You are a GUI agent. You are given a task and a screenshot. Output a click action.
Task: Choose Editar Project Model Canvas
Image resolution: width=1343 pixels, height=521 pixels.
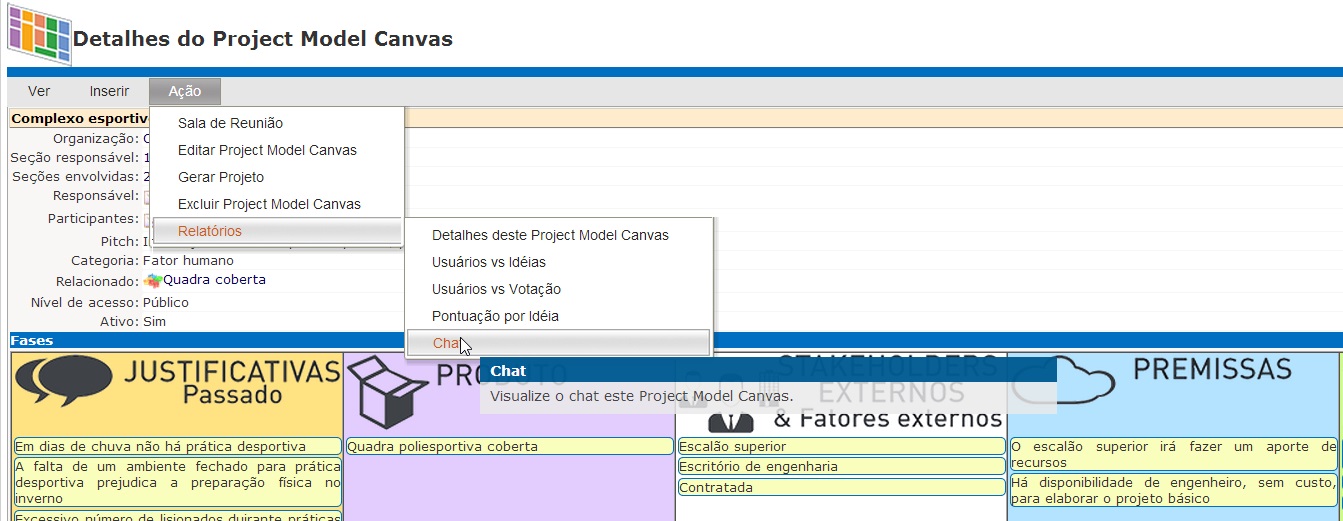[x=277, y=150]
